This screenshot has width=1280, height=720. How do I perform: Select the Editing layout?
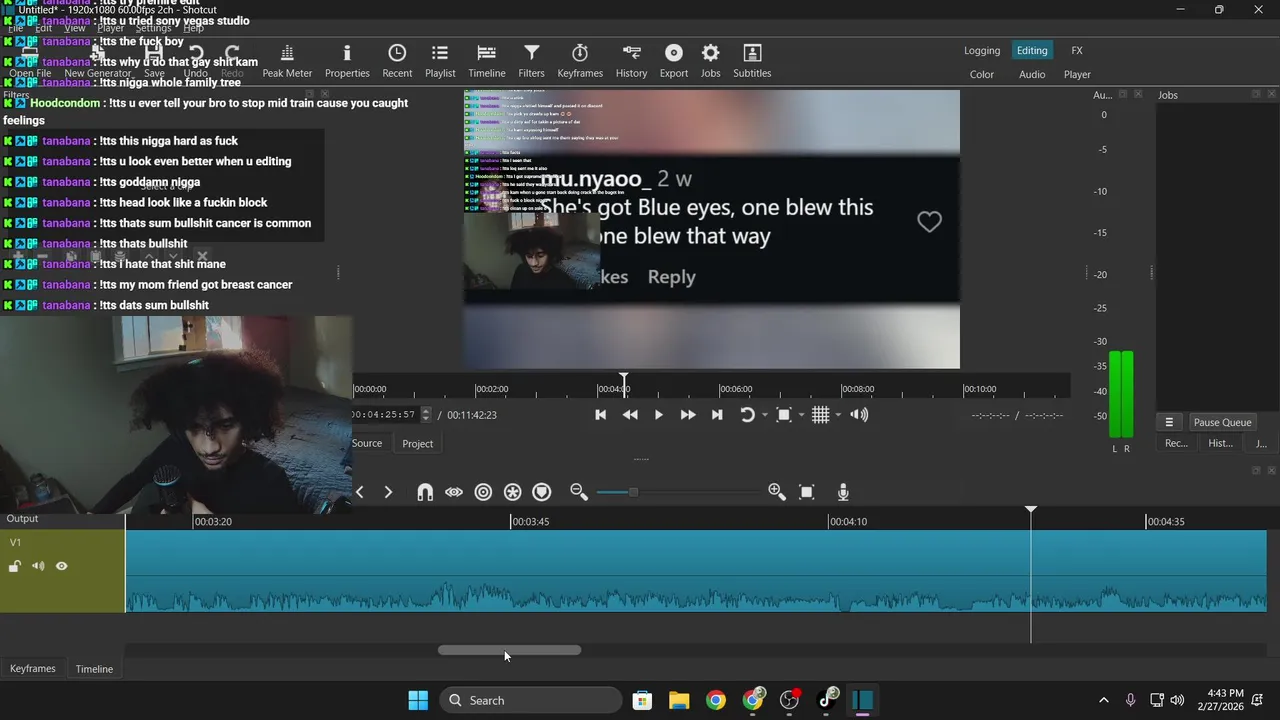point(1032,51)
